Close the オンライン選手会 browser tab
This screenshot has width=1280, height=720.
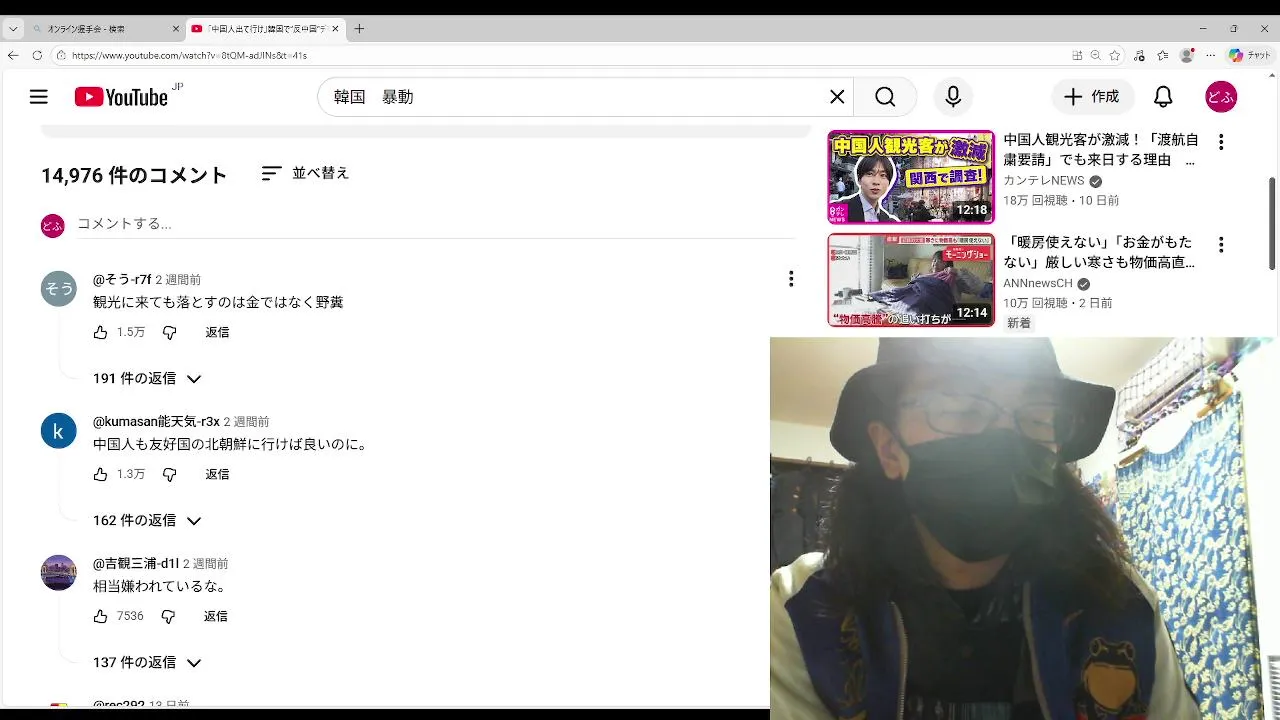pyautogui.click(x=175, y=29)
